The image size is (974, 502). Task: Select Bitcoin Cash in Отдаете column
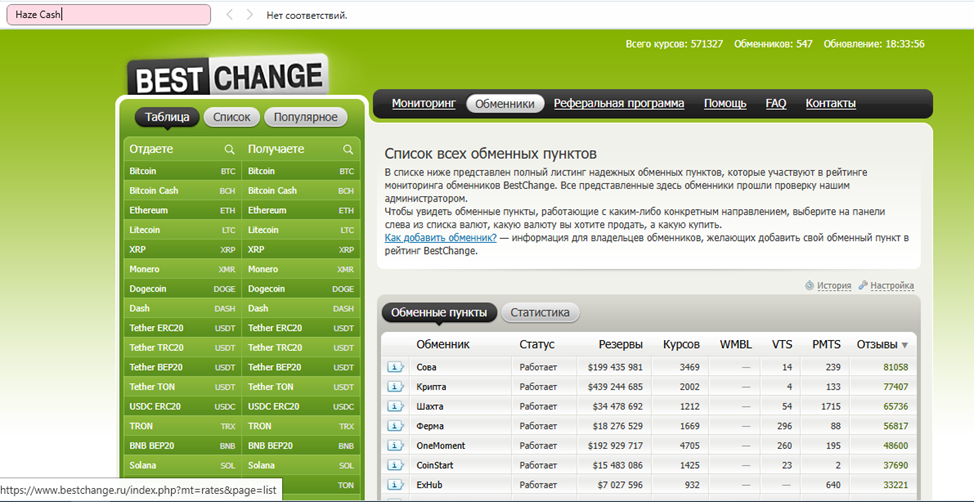[183, 191]
